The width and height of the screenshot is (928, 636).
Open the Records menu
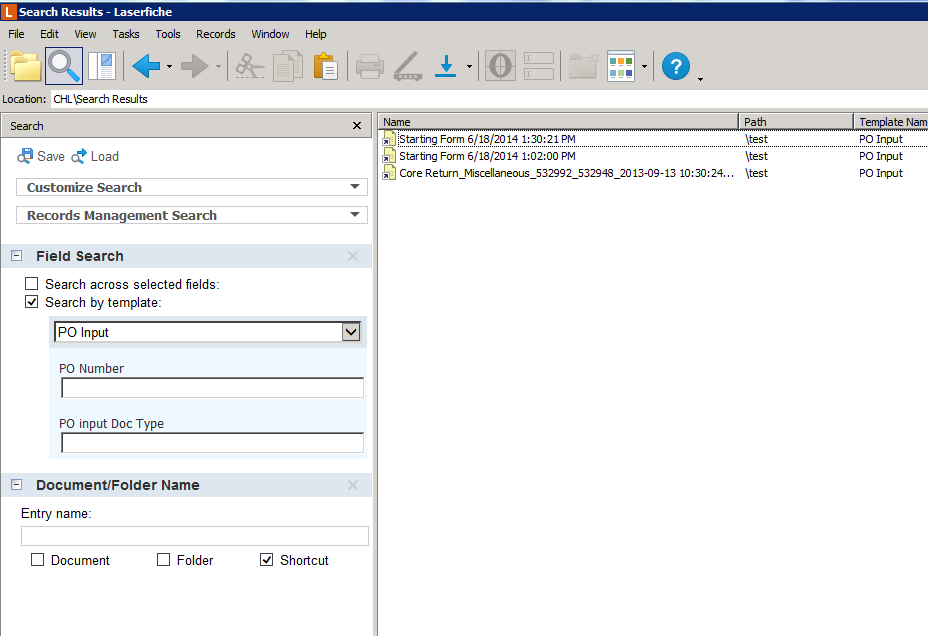coord(215,34)
